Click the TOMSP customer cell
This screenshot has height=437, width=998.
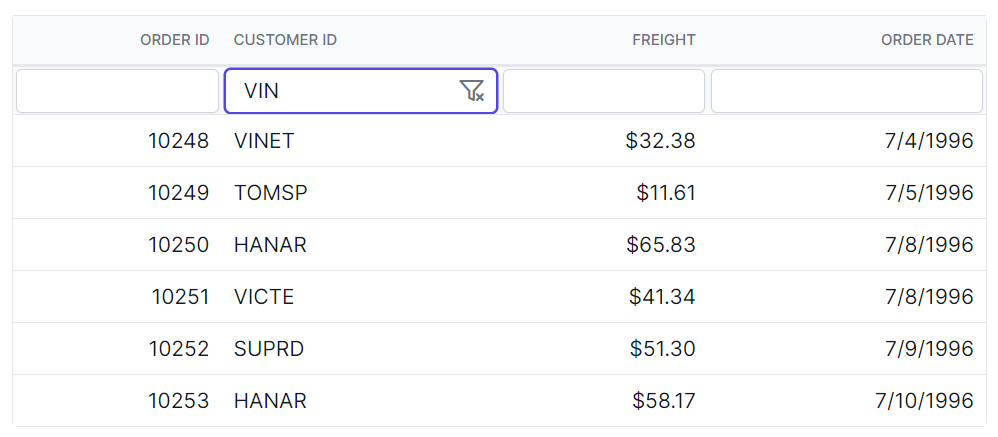tap(270, 193)
